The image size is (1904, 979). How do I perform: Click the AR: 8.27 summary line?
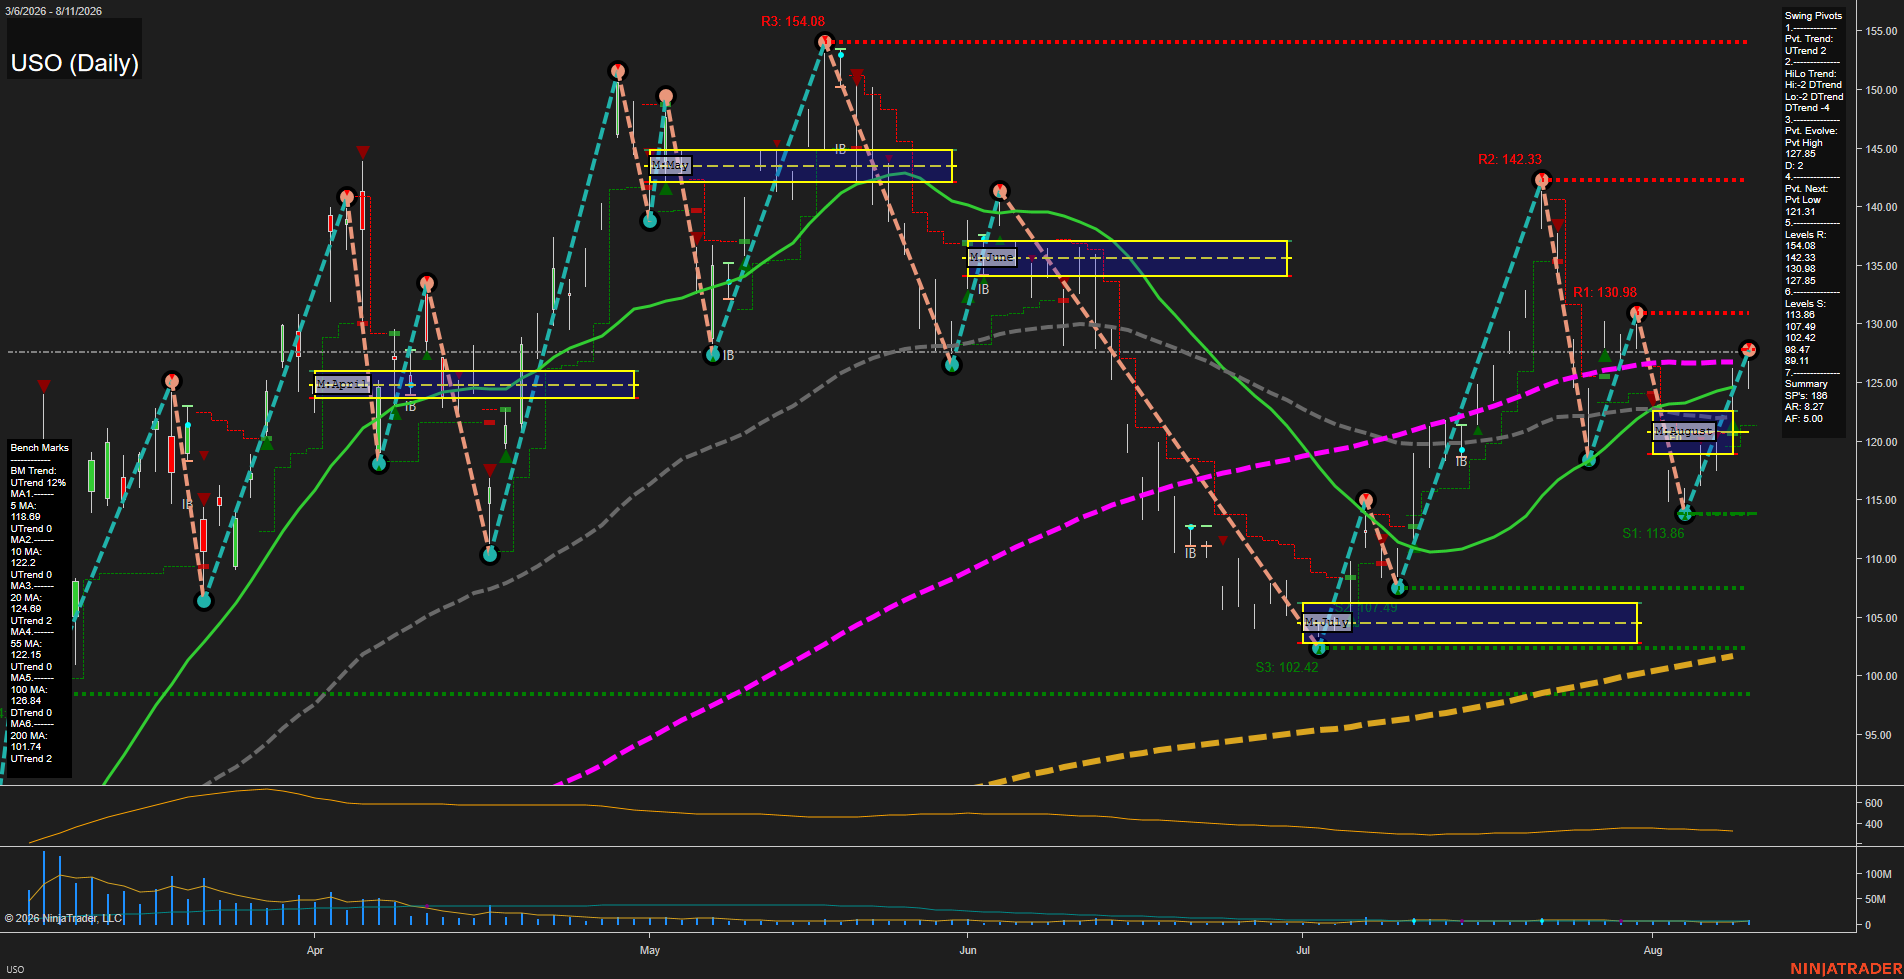pyautogui.click(x=1804, y=407)
